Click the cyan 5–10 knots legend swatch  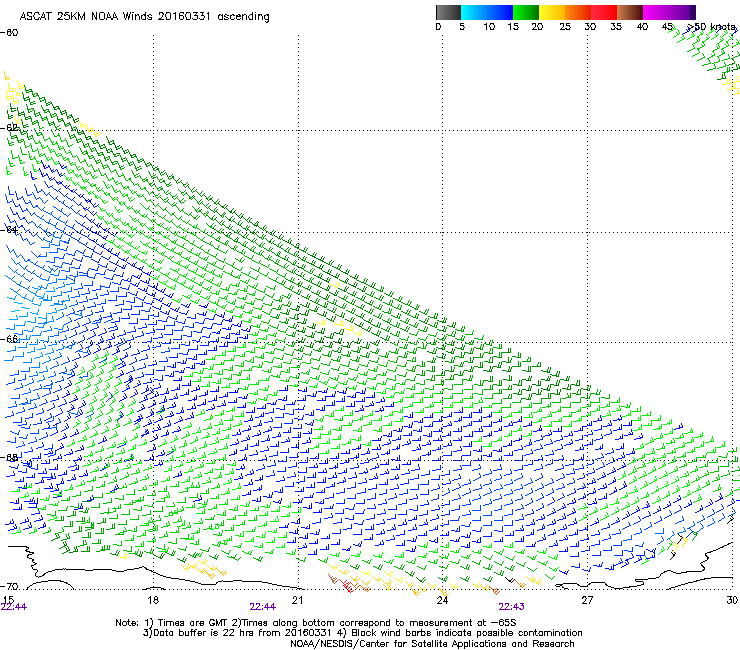pyautogui.click(x=474, y=12)
